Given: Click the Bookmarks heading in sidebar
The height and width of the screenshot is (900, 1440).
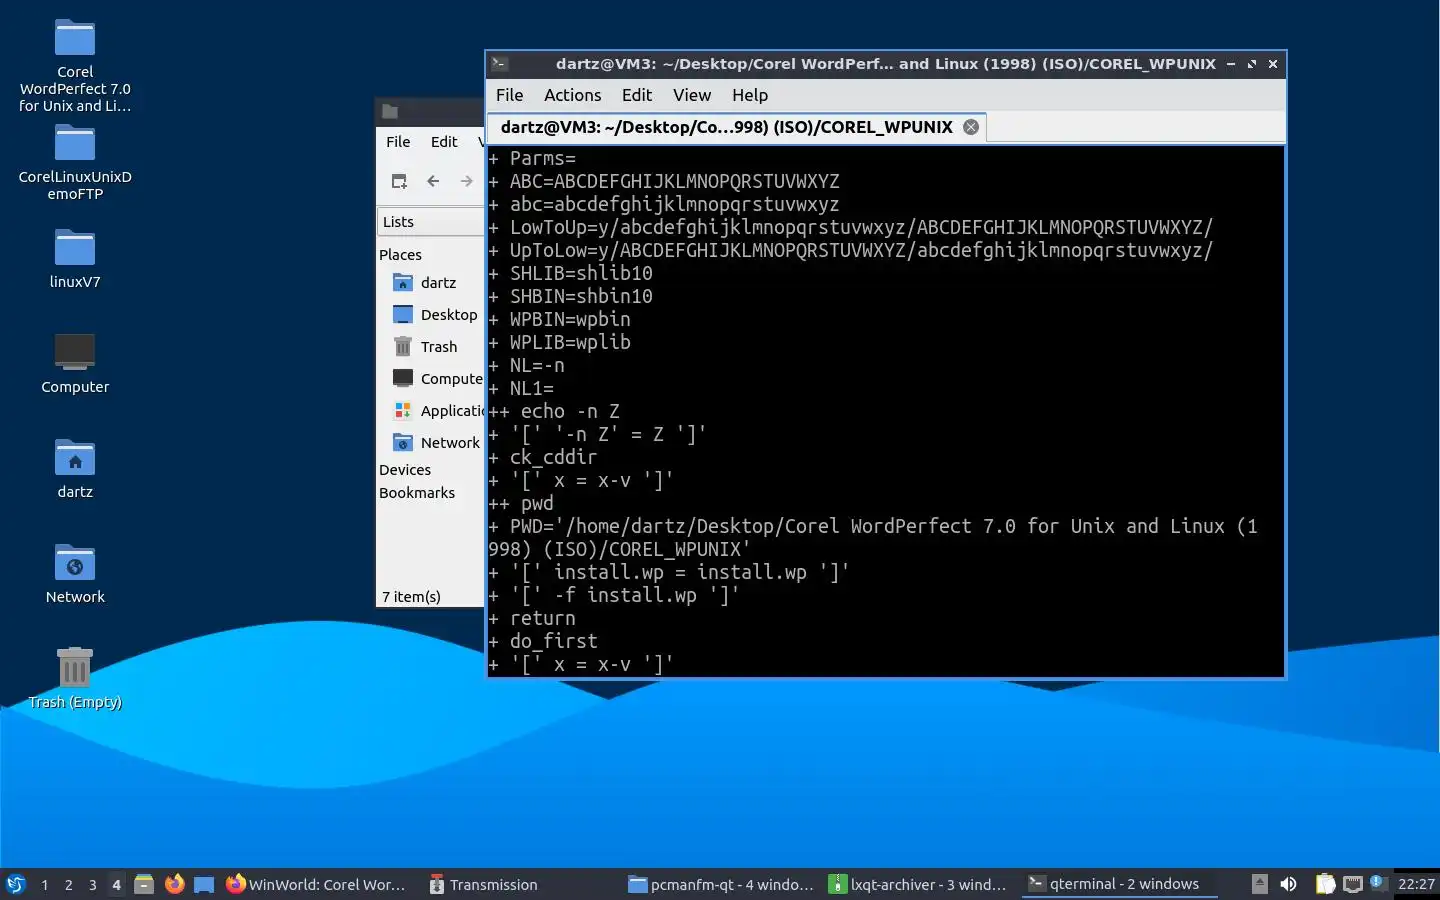Looking at the screenshot, I should pyautogui.click(x=417, y=493).
